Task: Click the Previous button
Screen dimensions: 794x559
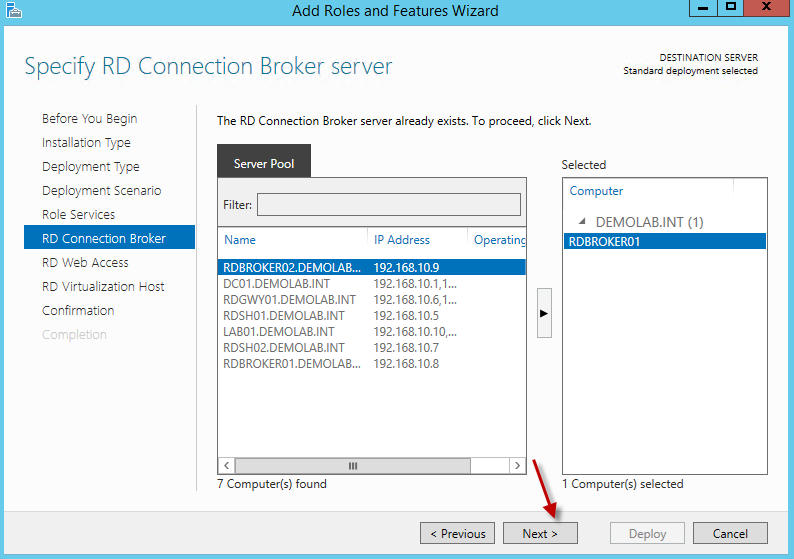Action: [x=457, y=533]
